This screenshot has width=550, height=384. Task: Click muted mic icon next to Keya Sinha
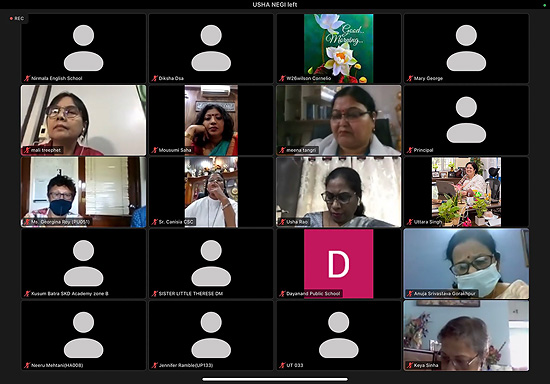[x=410, y=365]
